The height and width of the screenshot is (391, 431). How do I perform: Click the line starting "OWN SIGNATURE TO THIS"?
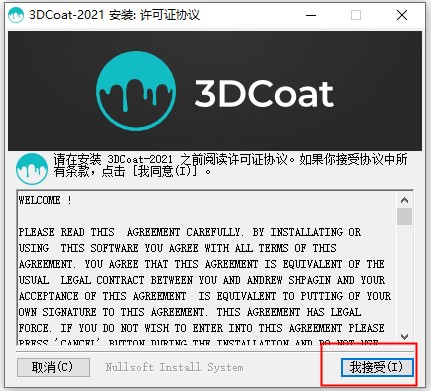(x=190, y=312)
